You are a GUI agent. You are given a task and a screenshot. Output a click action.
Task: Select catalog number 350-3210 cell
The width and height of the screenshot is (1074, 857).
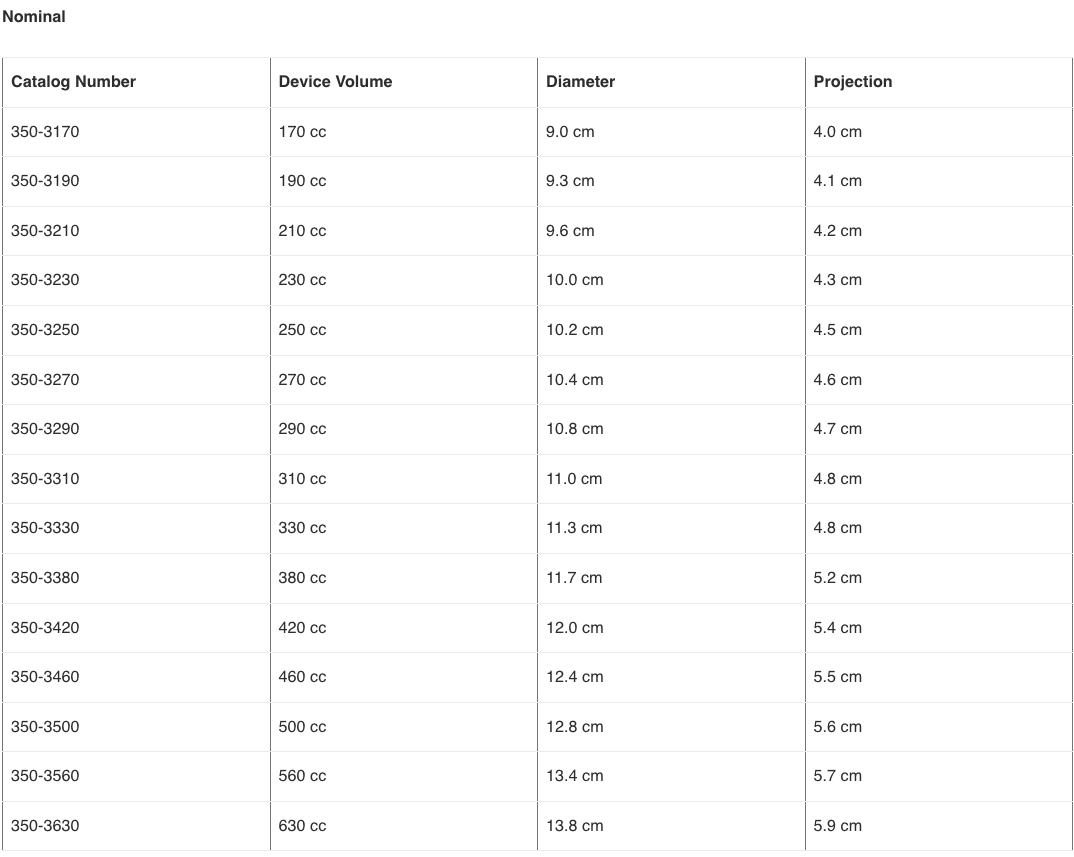click(45, 231)
